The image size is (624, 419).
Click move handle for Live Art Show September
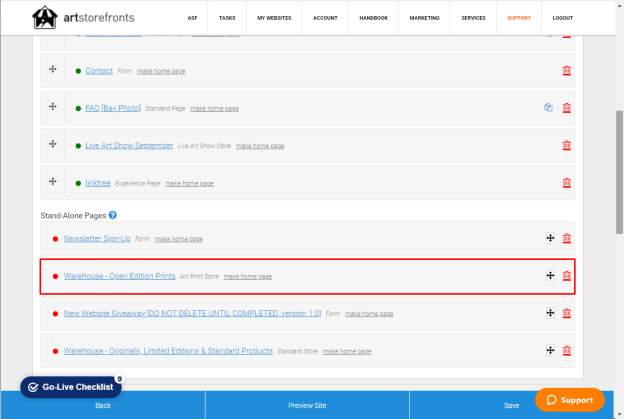[53, 144]
